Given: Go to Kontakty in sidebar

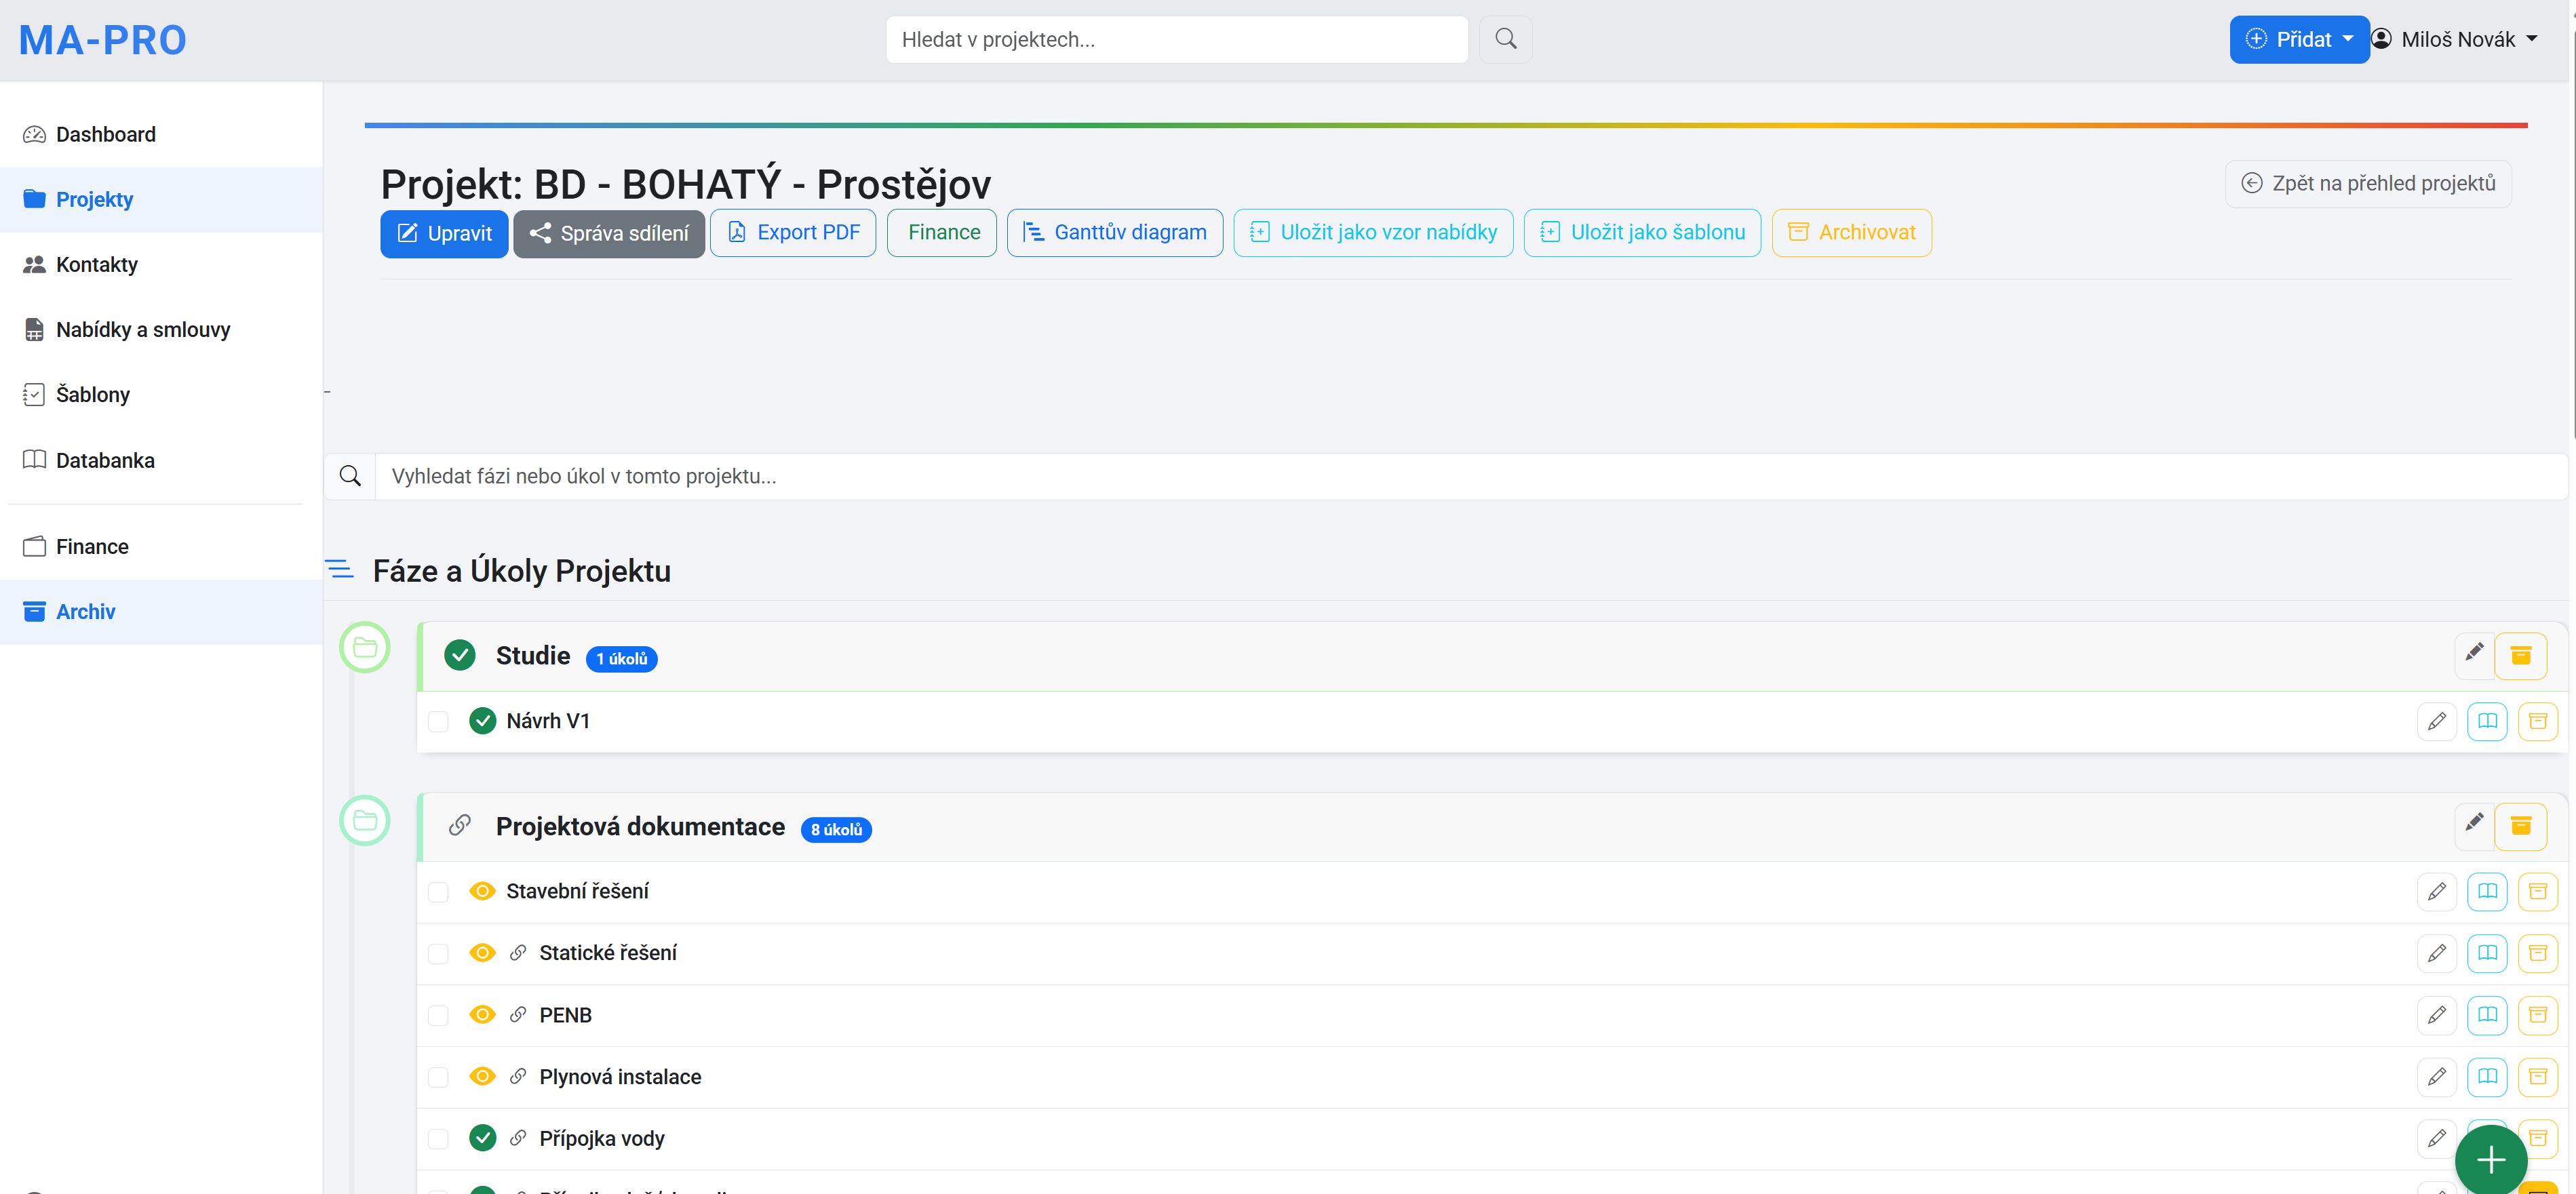Looking at the screenshot, I should (97, 264).
